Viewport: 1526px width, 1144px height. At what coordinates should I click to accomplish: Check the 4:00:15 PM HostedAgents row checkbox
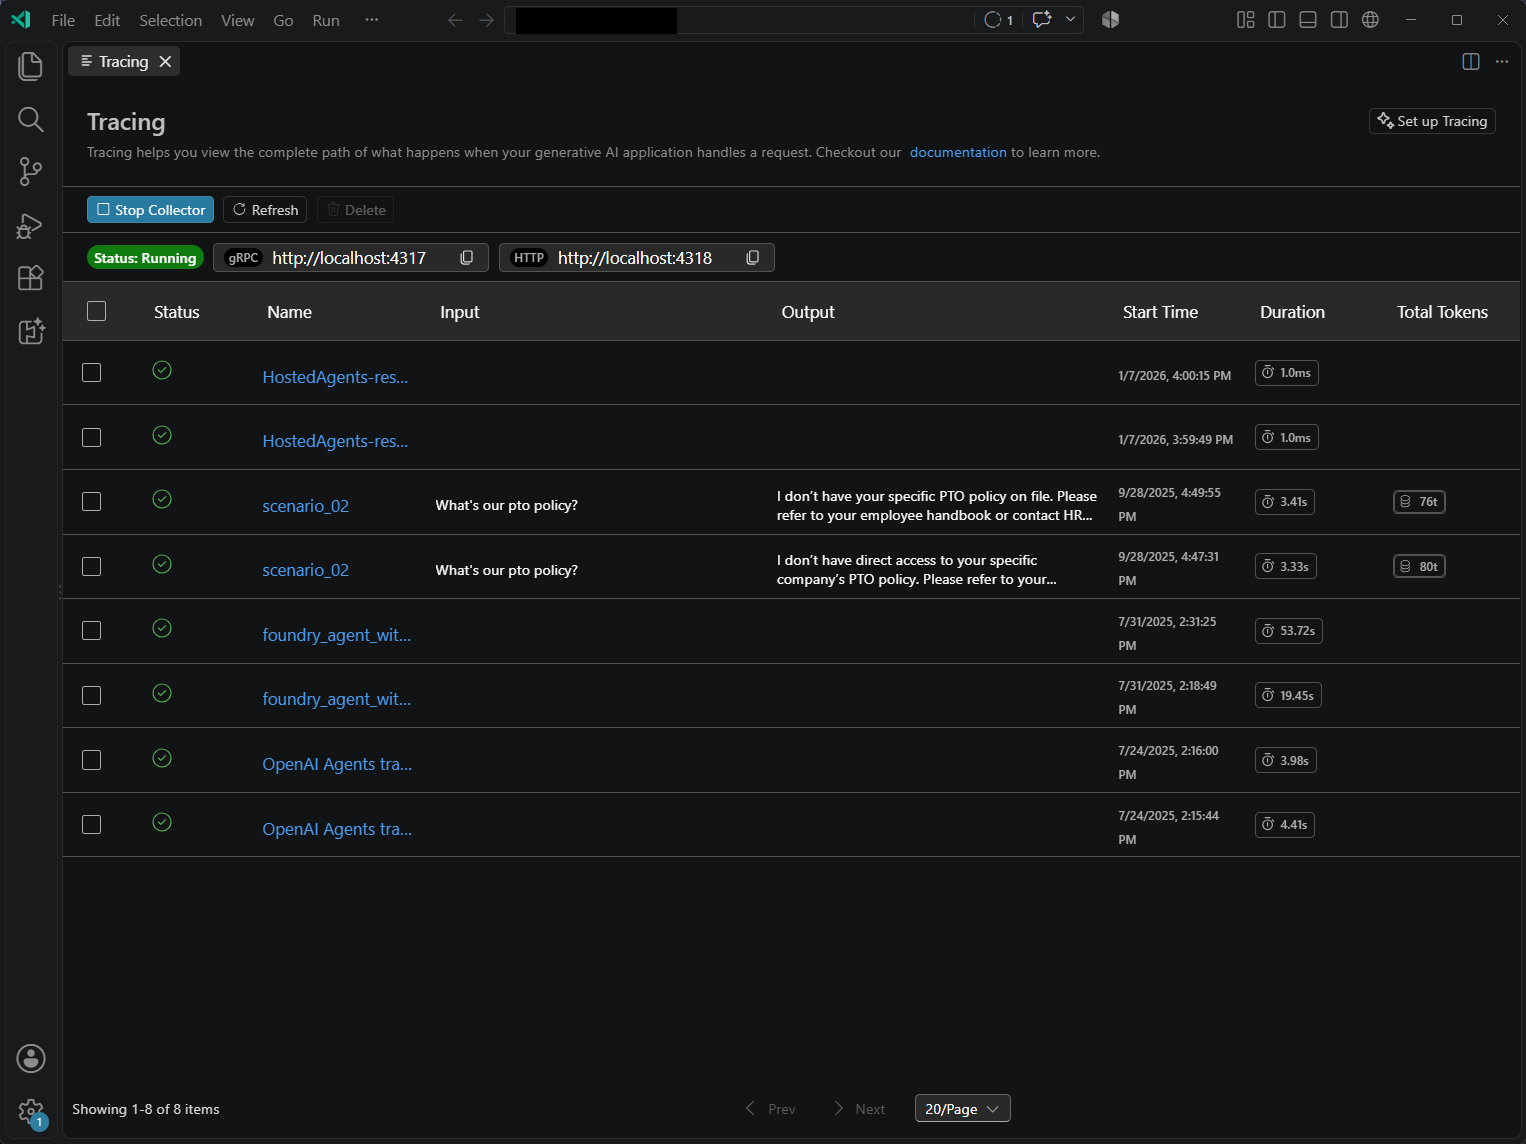point(92,373)
